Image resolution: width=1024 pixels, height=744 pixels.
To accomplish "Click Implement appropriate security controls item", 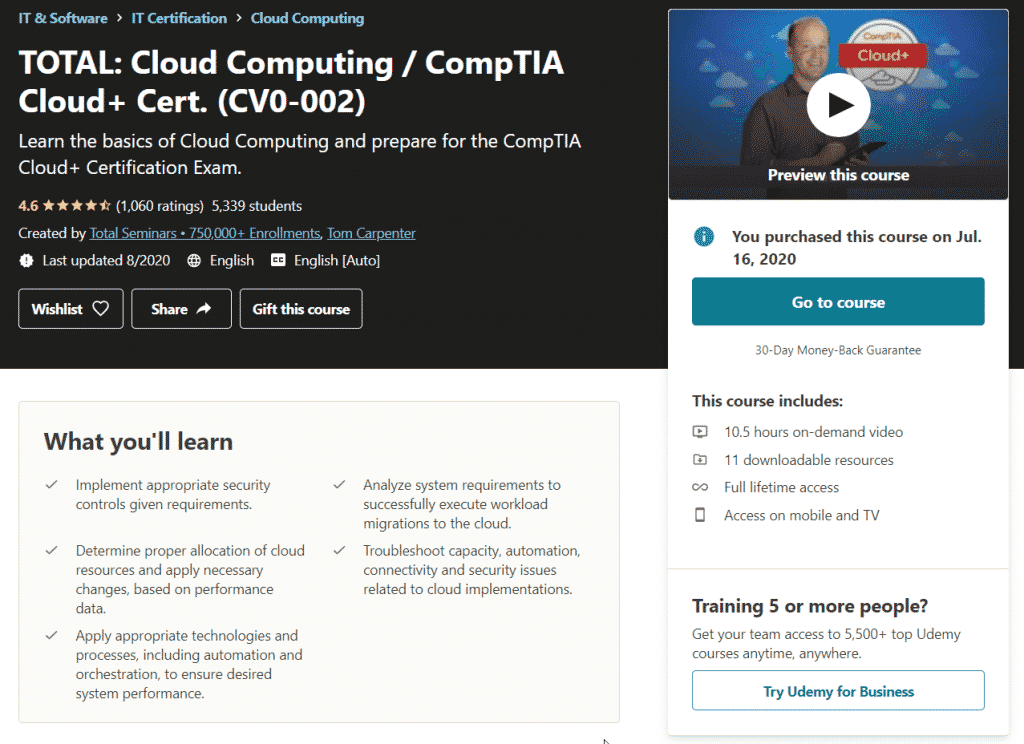I will click(173, 494).
